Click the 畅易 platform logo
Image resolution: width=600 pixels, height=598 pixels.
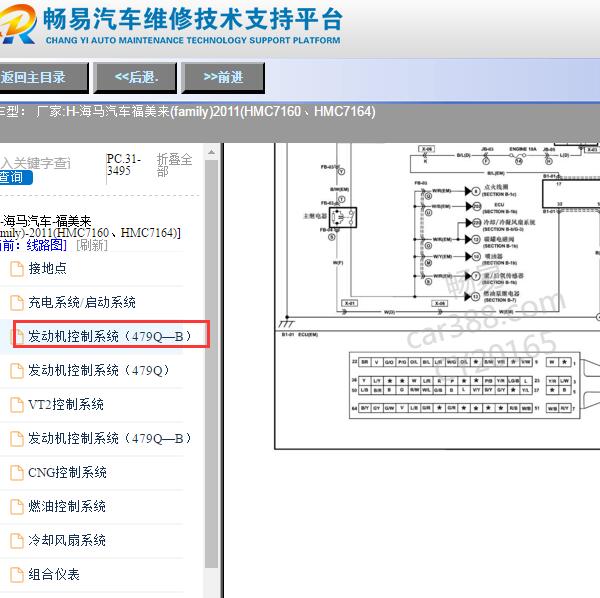[18, 25]
